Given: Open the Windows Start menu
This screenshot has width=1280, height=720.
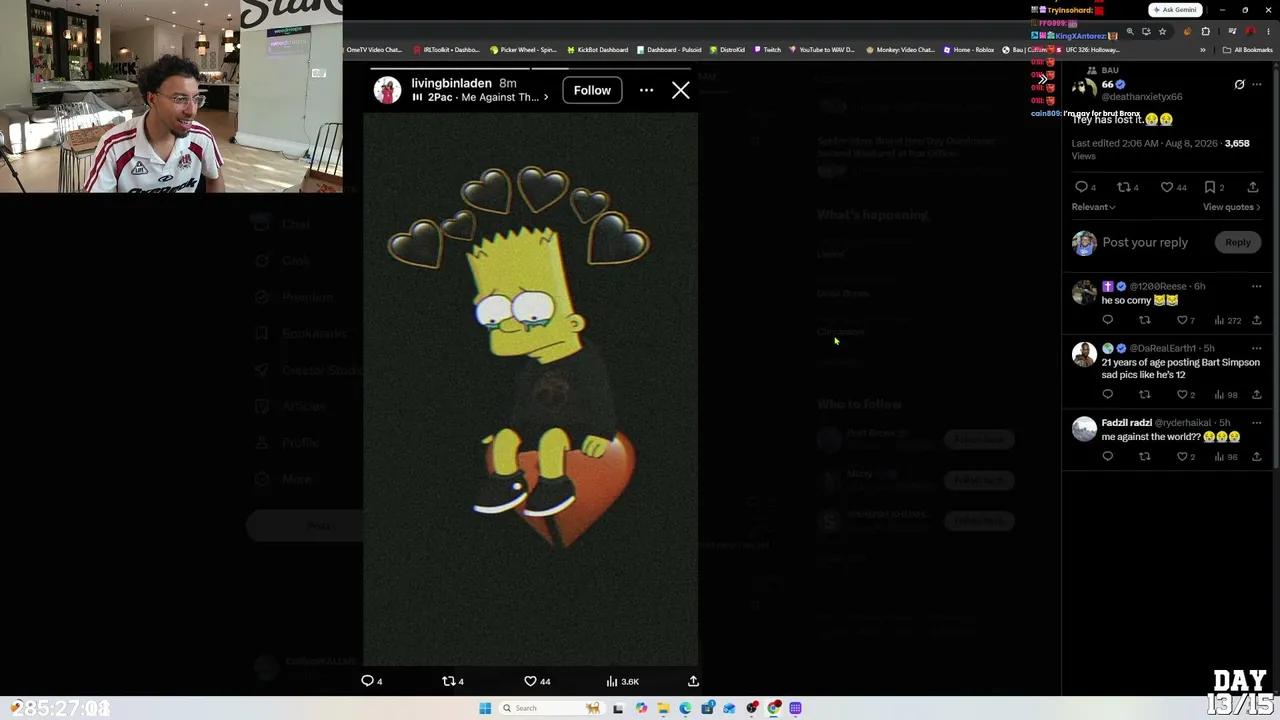Looking at the screenshot, I should (x=485, y=708).
